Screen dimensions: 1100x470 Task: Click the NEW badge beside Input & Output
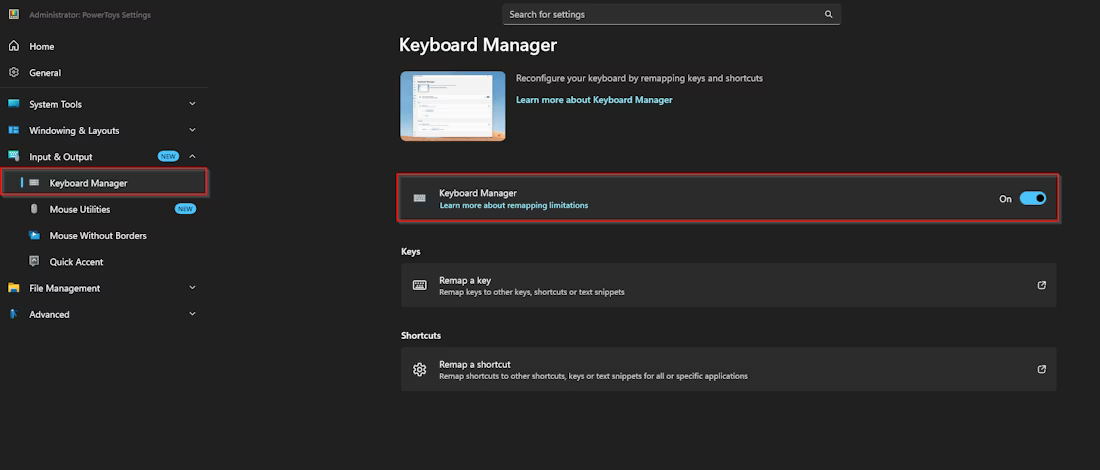pos(168,156)
